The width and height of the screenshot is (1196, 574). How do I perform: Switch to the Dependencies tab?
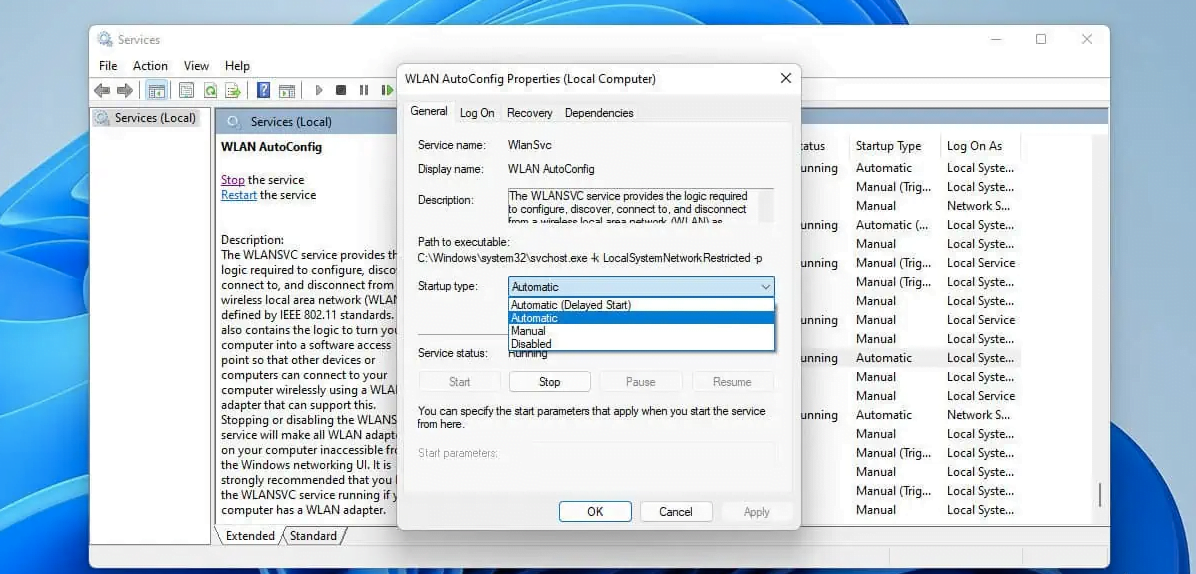point(599,113)
